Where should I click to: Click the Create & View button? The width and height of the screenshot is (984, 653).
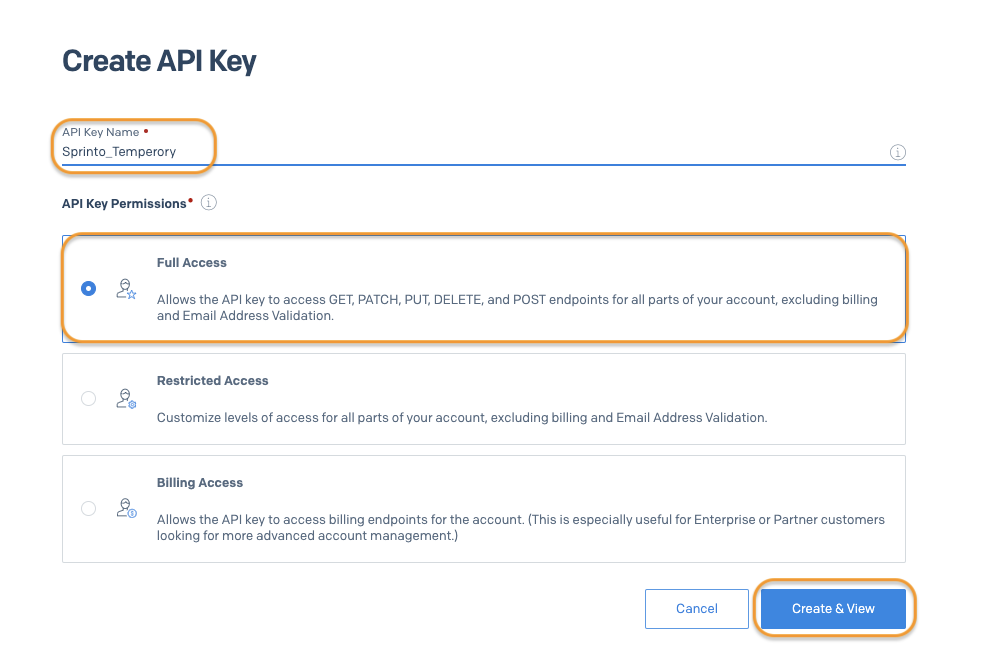tap(833, 608)
